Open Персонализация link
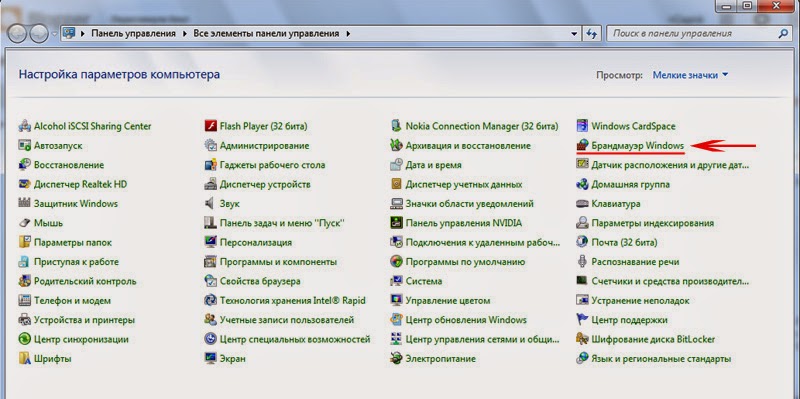The height and width of the screenshot is (399, 800). (x=256, y=242)
